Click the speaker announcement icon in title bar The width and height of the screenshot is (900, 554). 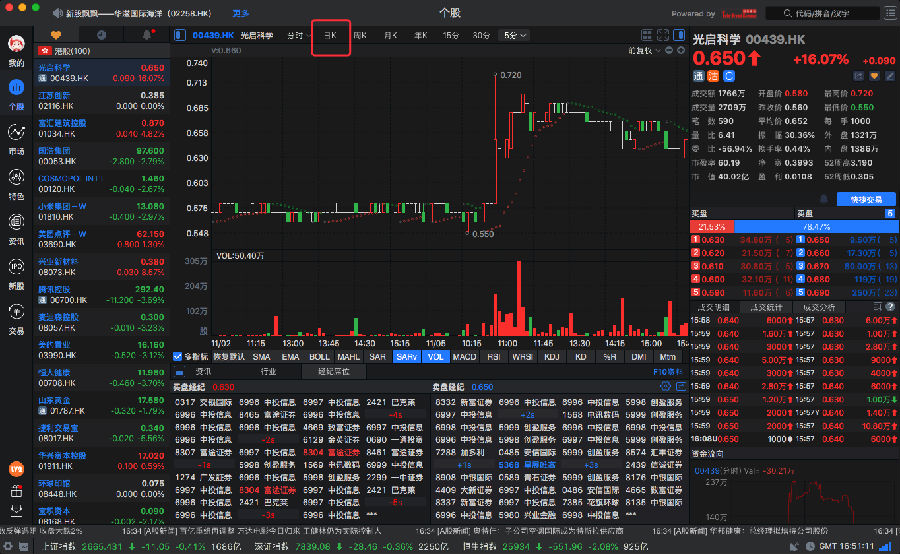coord(57,13)
